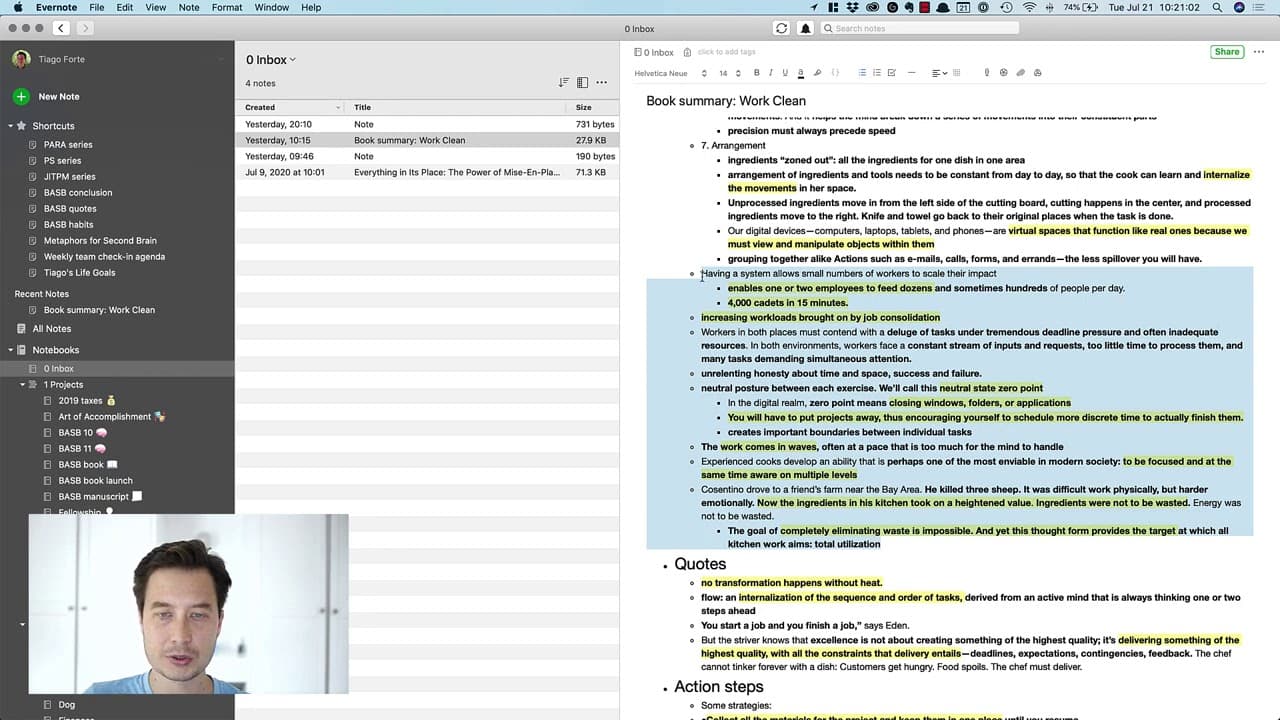The height and width of the screenshot is (720, 1280).
Task: Insert a bulleted list
Action: pos(863,73)
